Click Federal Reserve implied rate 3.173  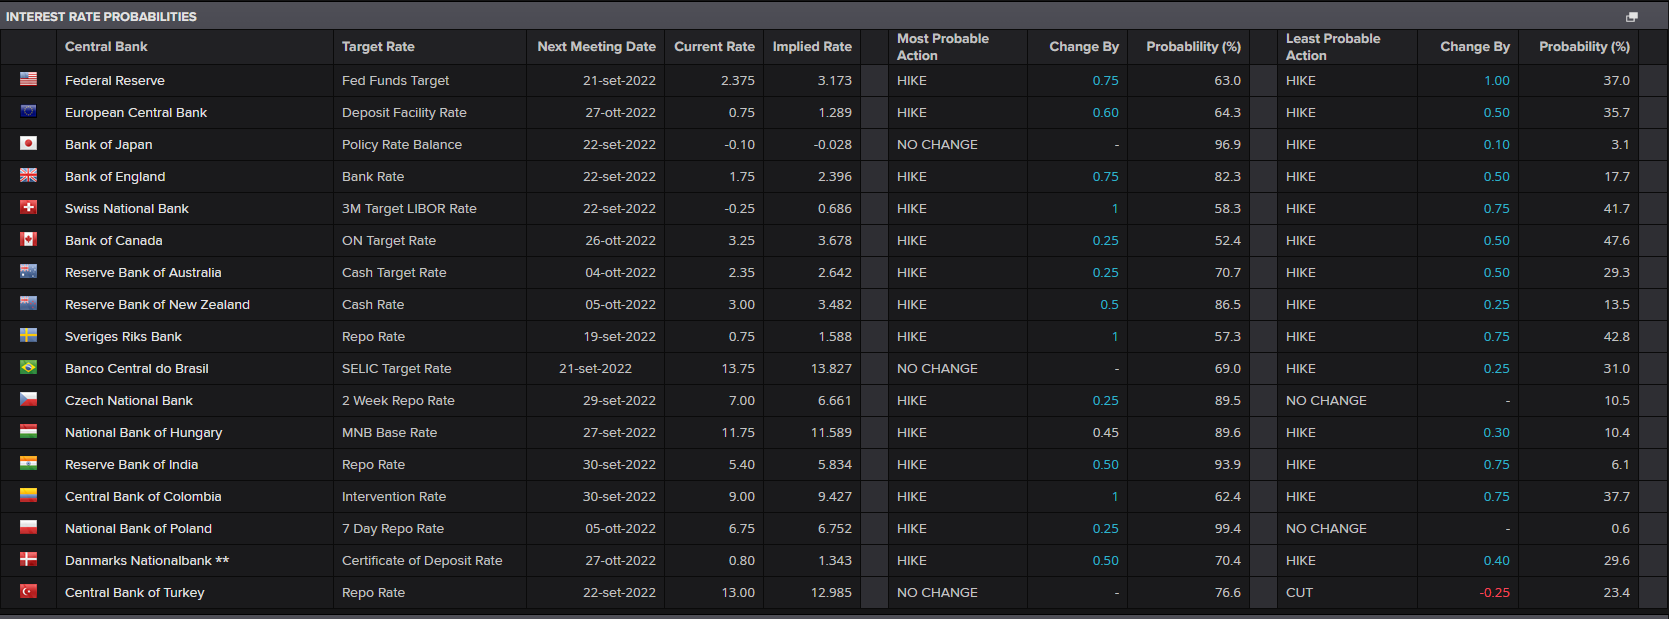[x=834, y=81]
